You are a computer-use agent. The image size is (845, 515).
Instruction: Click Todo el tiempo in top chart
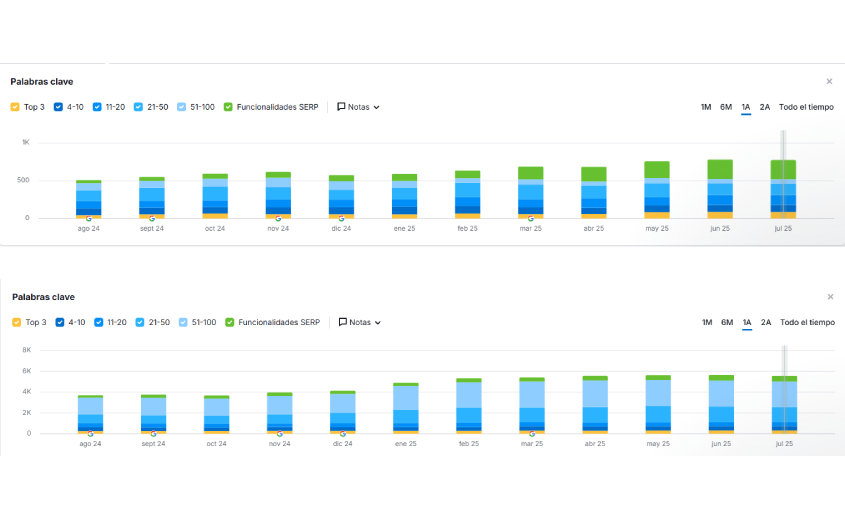point(806,107)
